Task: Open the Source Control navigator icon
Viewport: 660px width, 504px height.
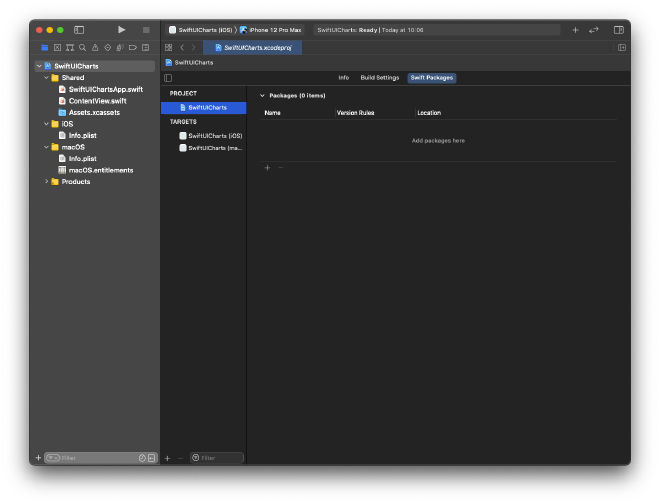Action: [57, 47]
